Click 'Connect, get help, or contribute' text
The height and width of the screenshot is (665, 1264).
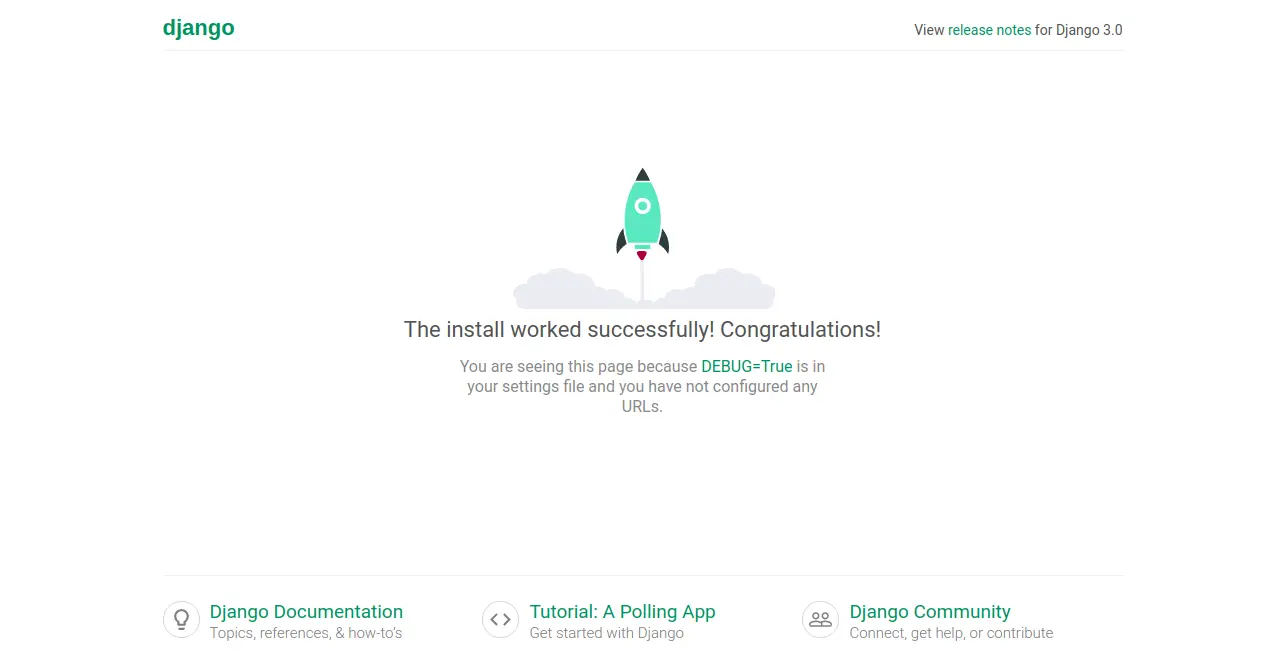click(951, 633)
